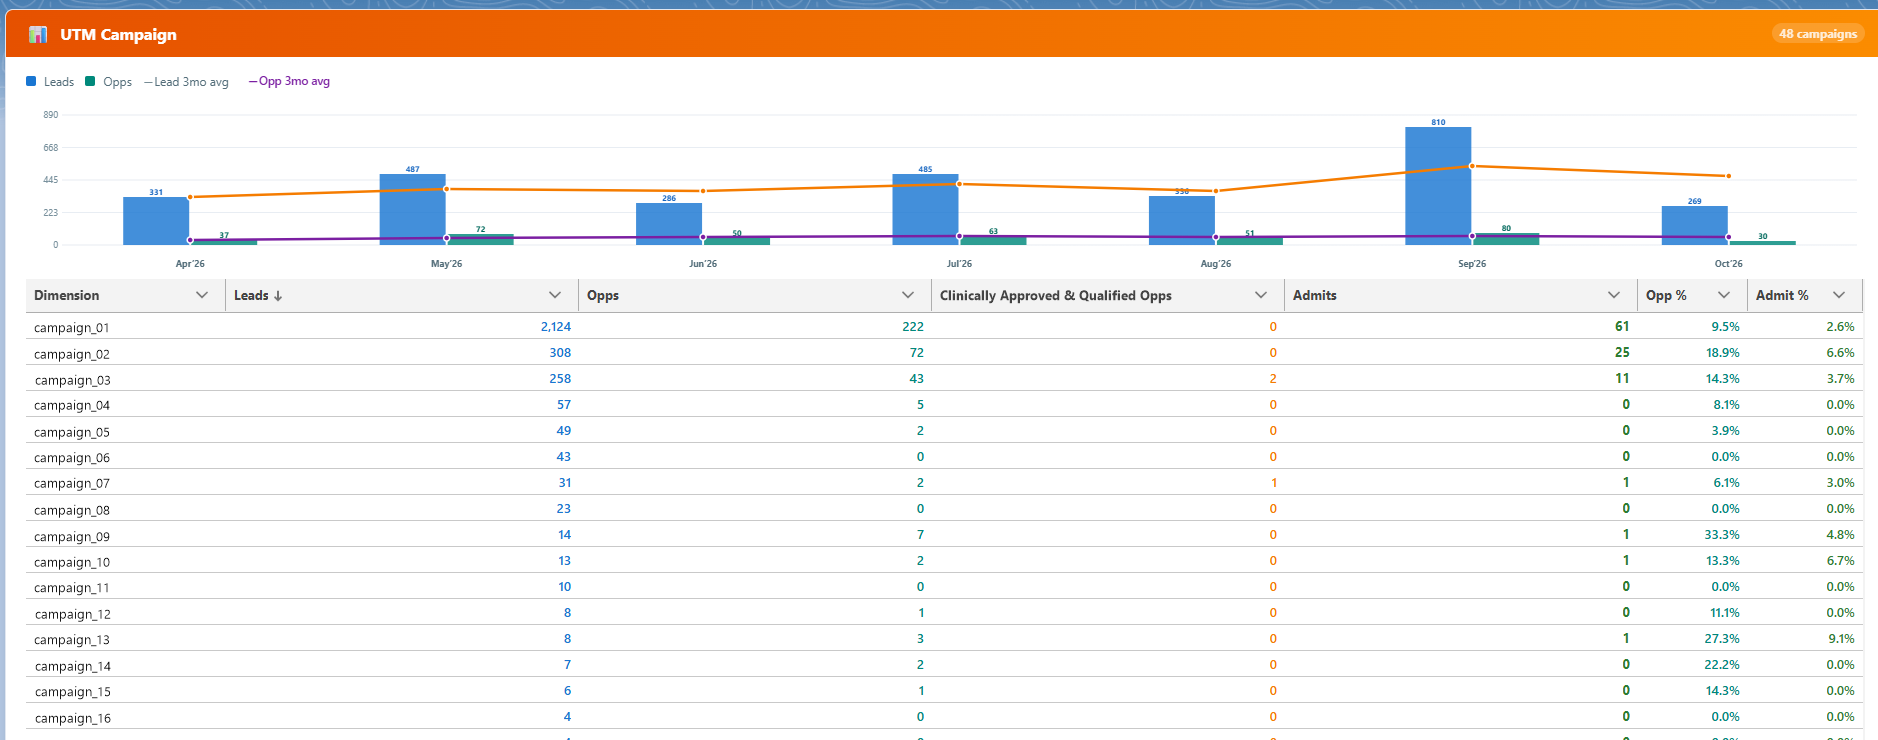Click the May'26 Leads bar (487)
This screenshot has height=740, width=1878.
point(412,210)
